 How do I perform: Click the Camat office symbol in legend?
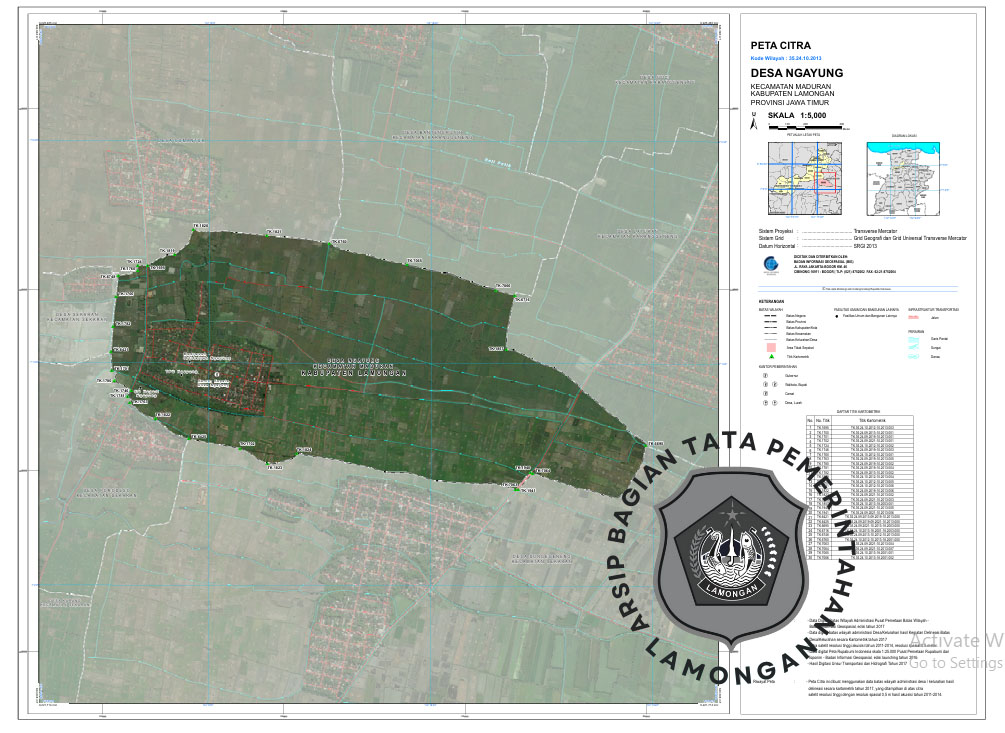tap(766, 393)
